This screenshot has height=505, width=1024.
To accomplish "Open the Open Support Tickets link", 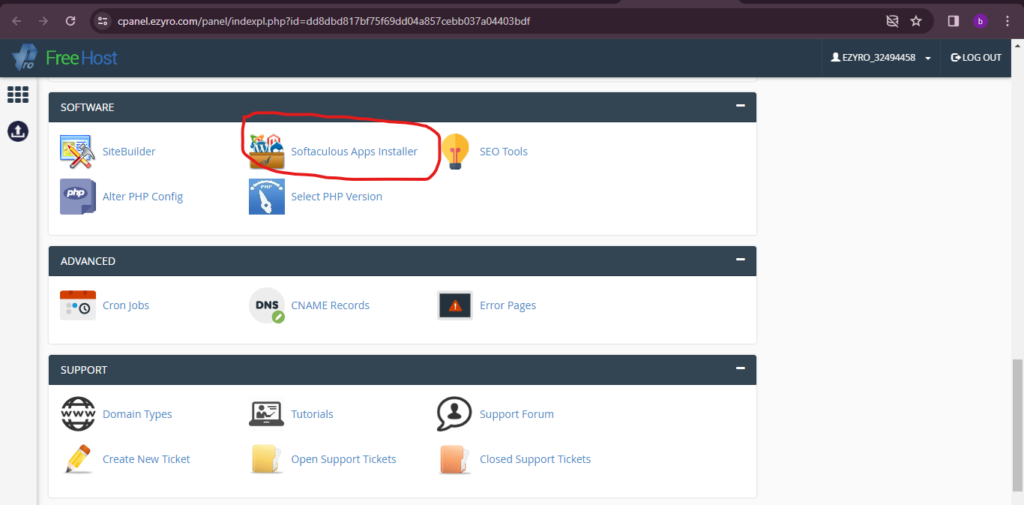I will 344,459.
